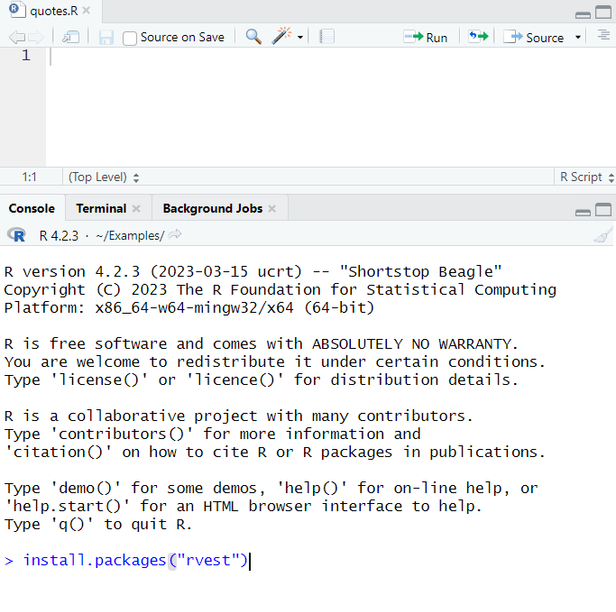Open the R Script file type selector

pos(587,177)
